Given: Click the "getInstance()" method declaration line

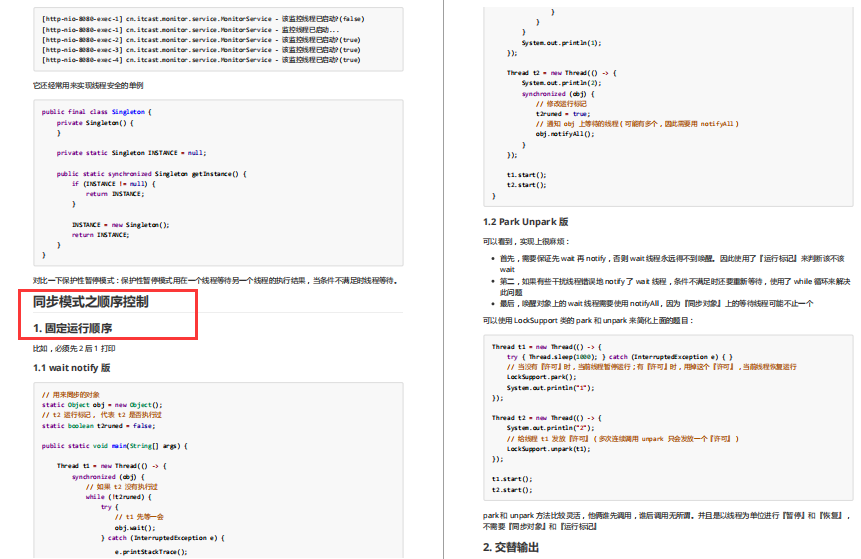Looking at the screenshot, I should tap(152, 174).
